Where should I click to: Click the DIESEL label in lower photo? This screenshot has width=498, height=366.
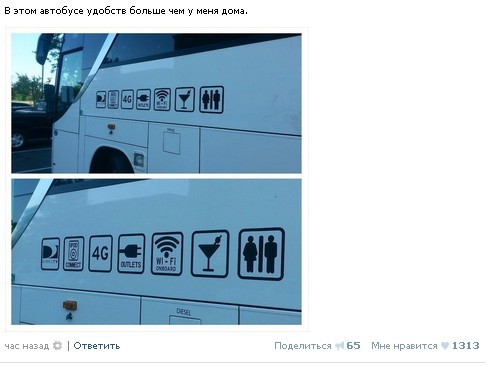(x=184, y=312)
